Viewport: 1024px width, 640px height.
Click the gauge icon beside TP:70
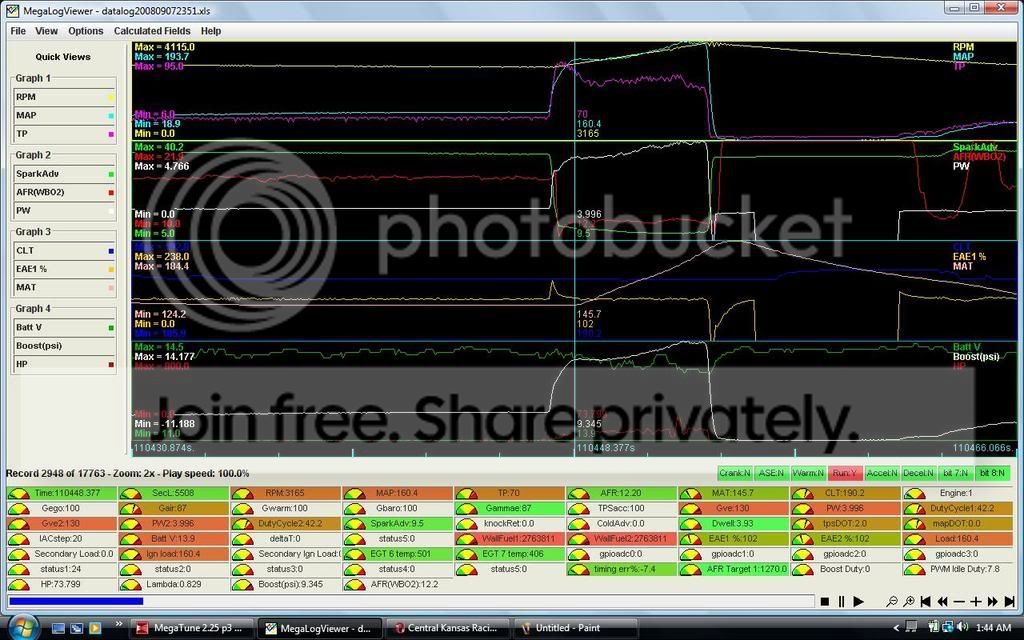tap(466, 494)
